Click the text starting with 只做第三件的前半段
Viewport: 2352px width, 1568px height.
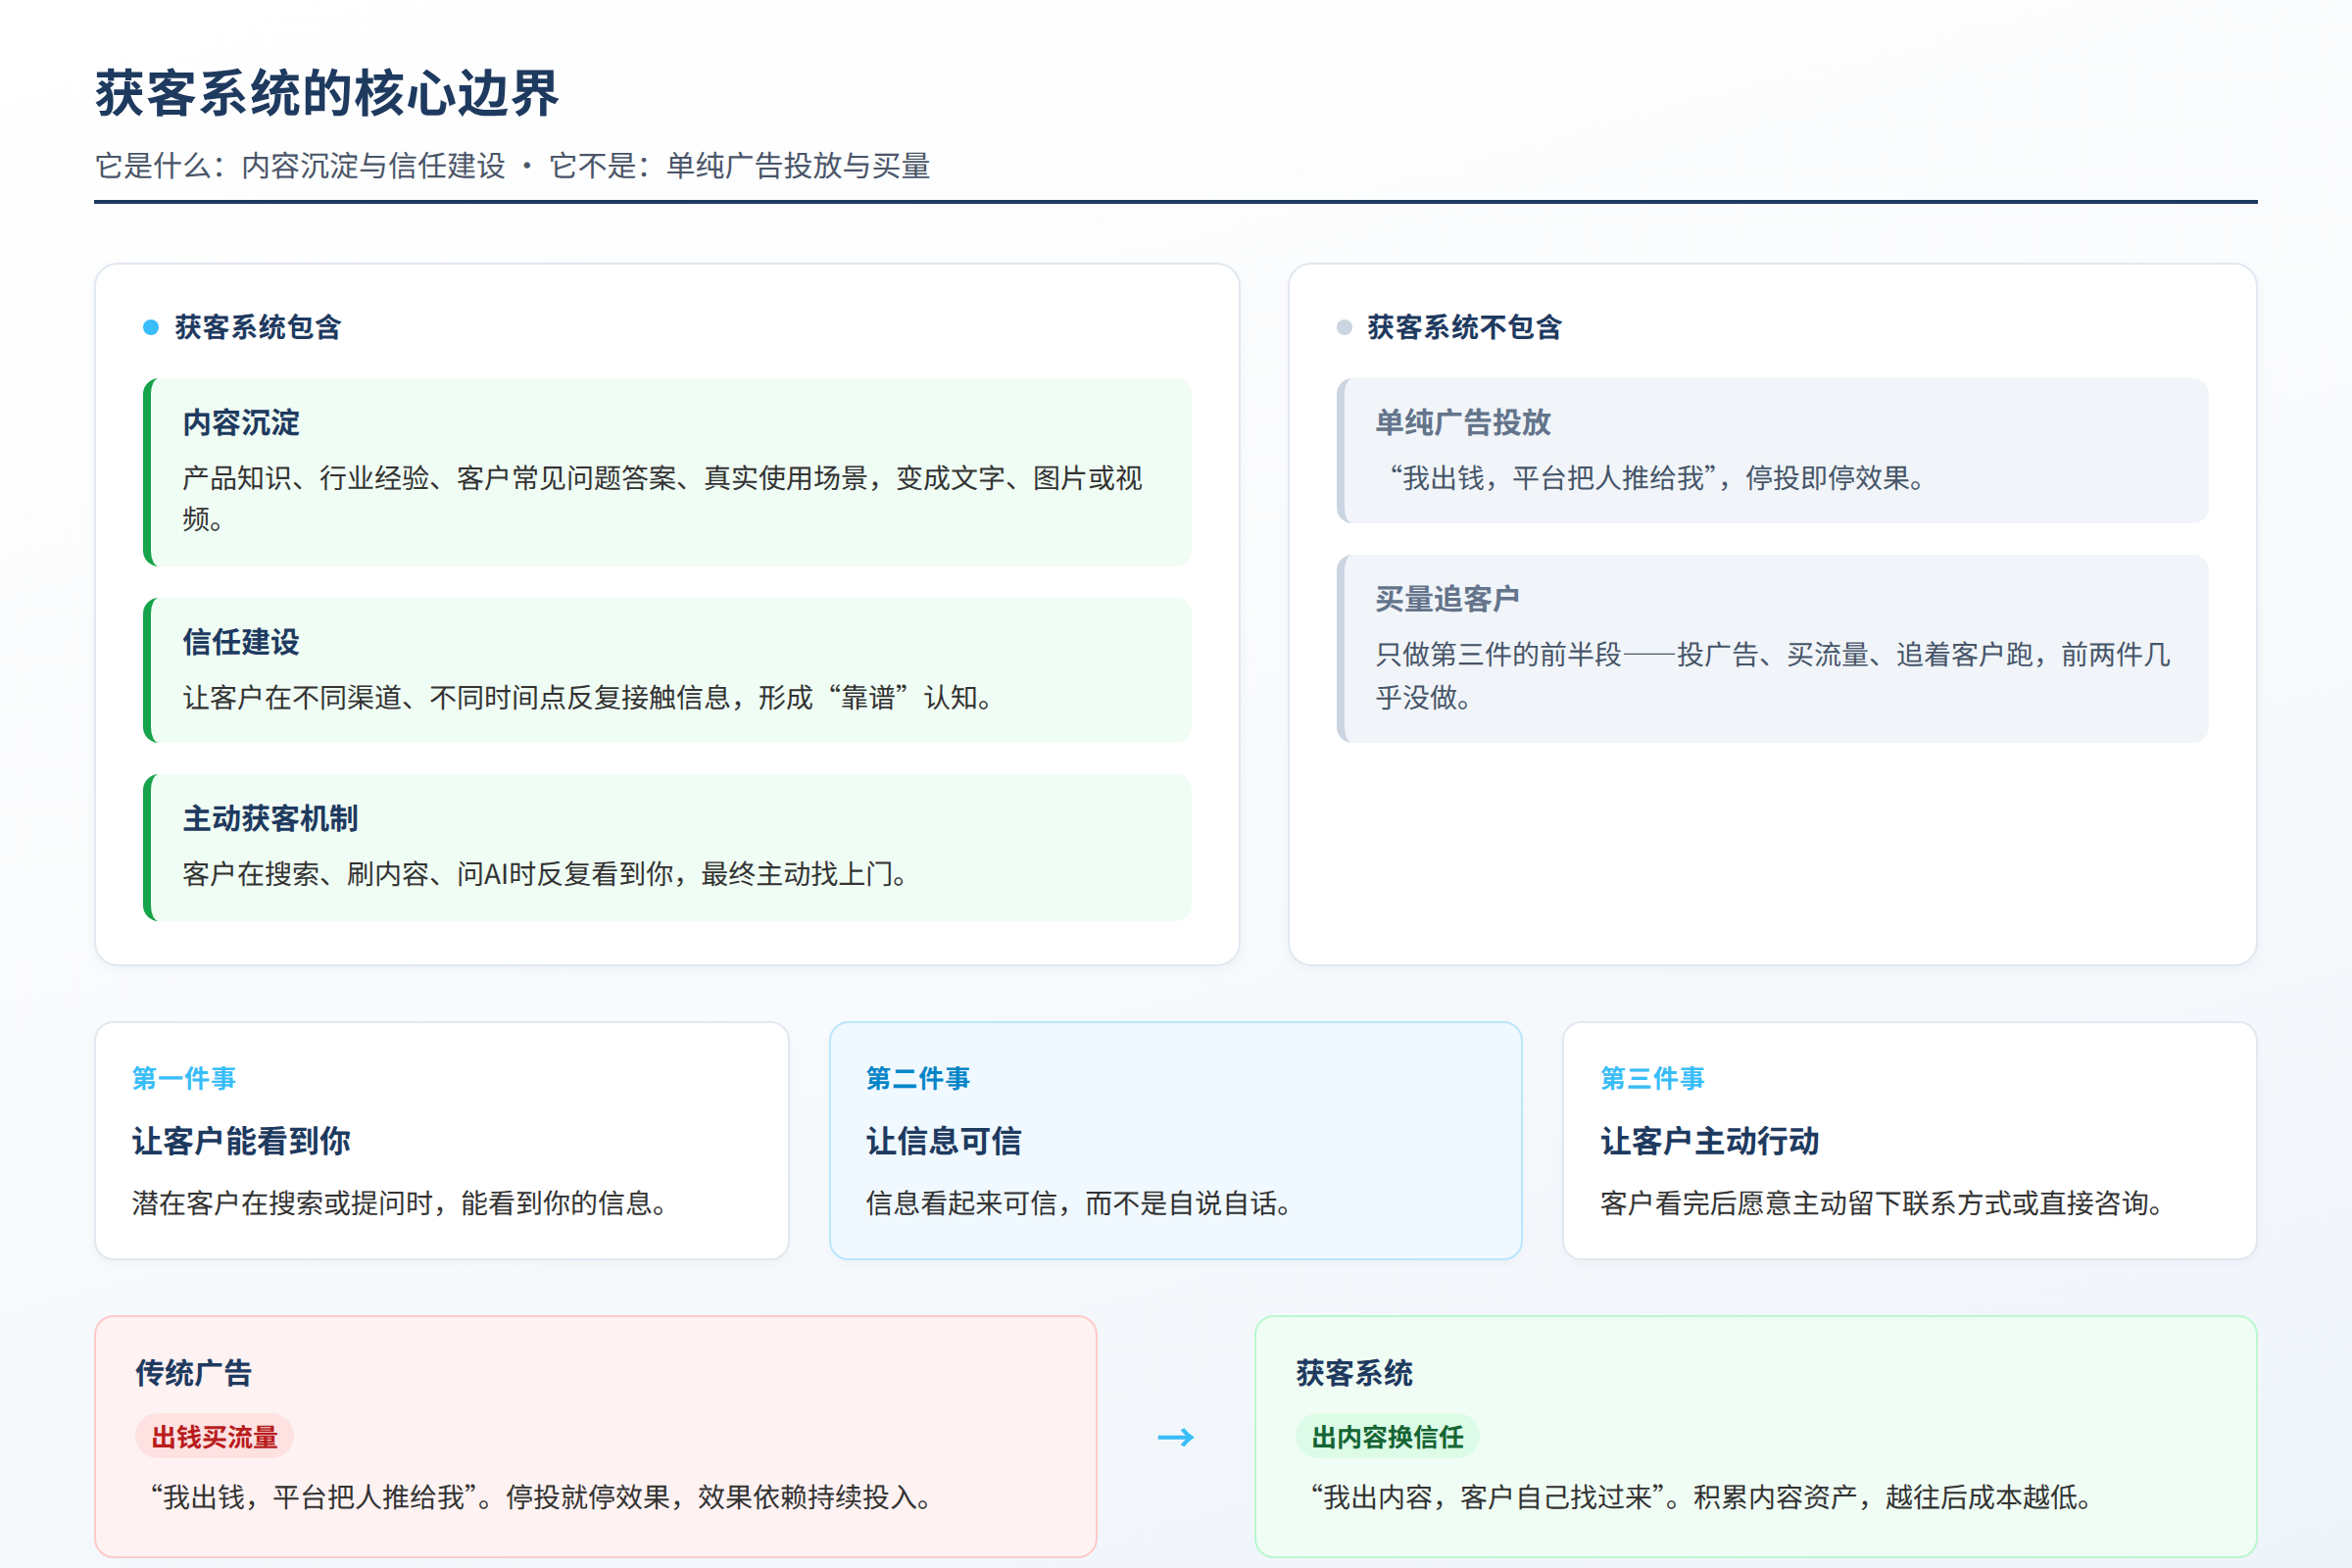1773,676
